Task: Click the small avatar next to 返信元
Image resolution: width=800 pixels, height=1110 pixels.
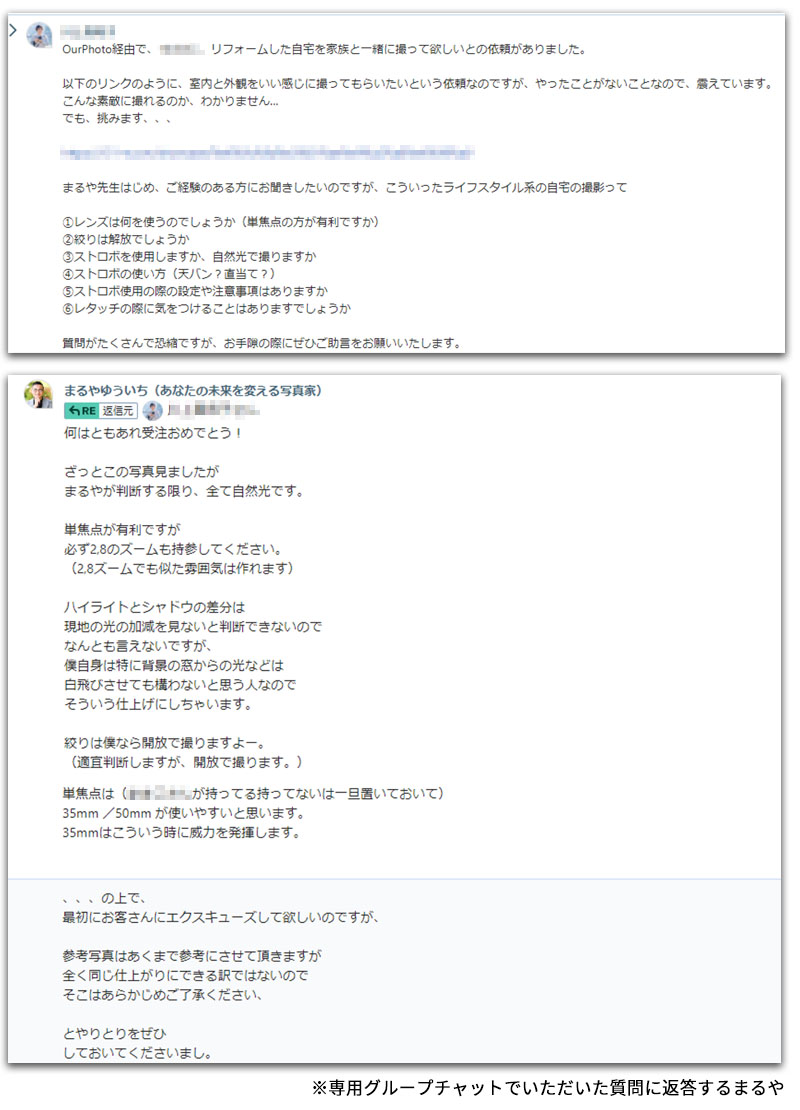Action: point(153,410)
